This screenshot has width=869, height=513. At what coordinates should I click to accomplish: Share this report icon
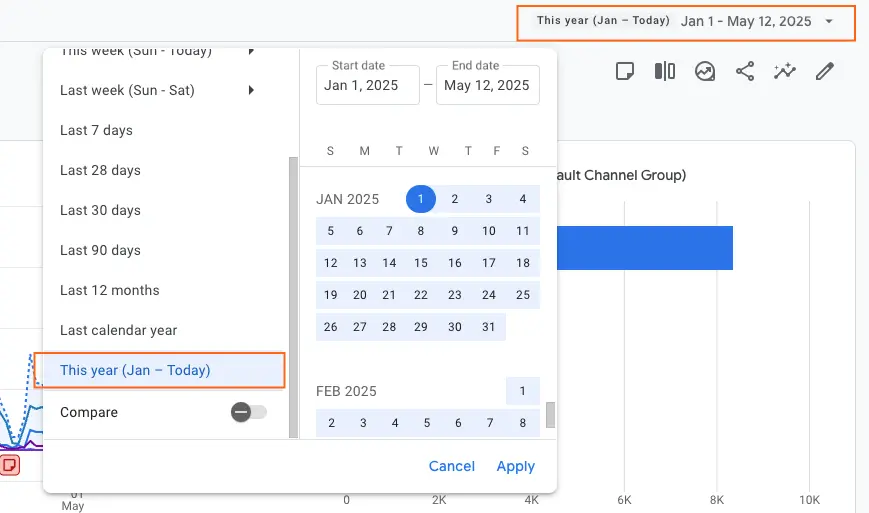pyautogui.click(x=745, y=71)
